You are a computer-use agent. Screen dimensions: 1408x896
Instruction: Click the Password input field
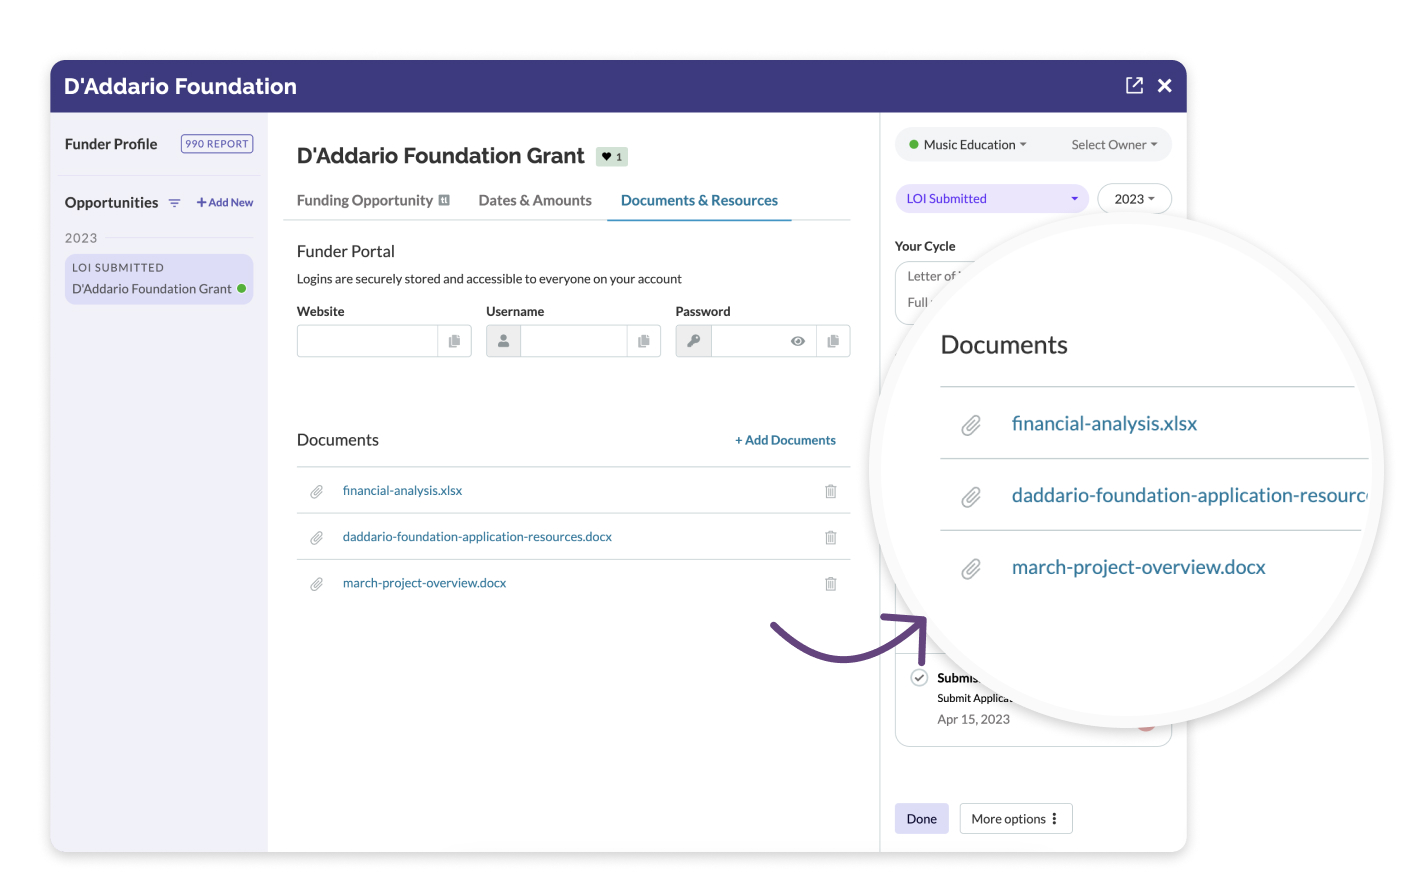pos(746,341)
